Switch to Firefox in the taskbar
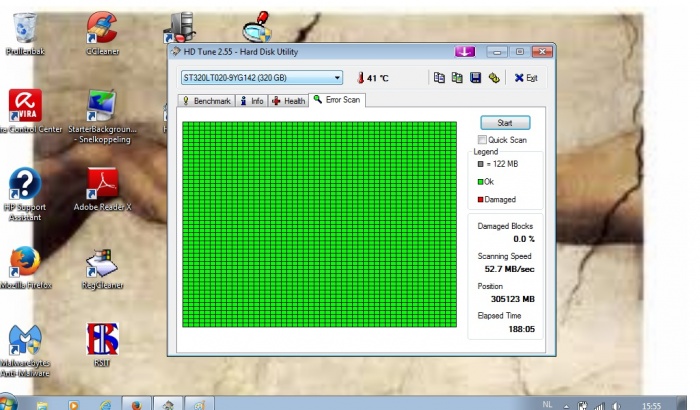This screenshot has height=410, width=700. coord(136,403)
